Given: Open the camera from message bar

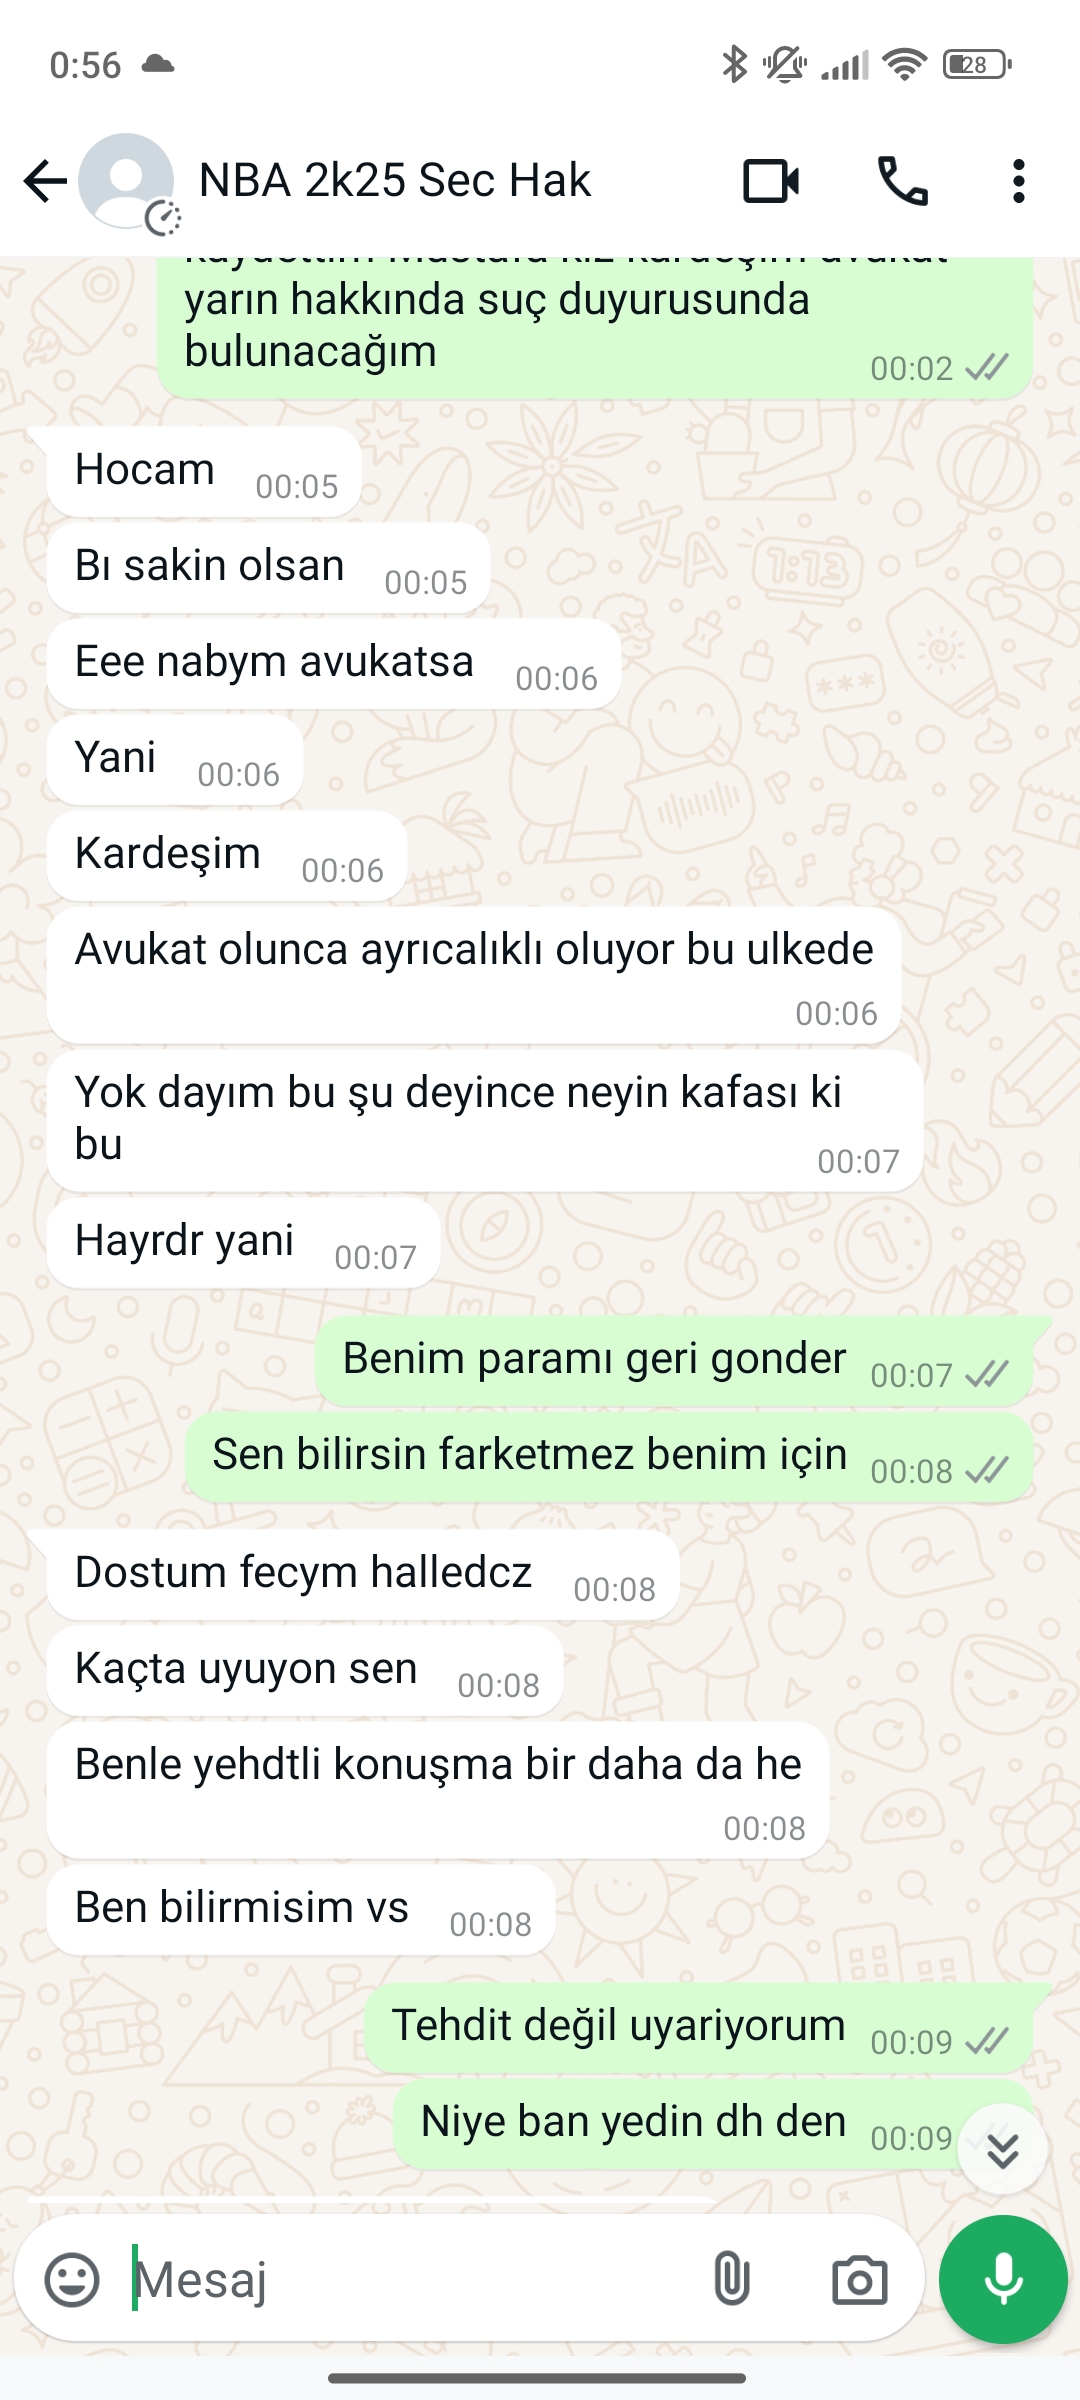Looking at the screenshot, I should (x=859, y=2280).
